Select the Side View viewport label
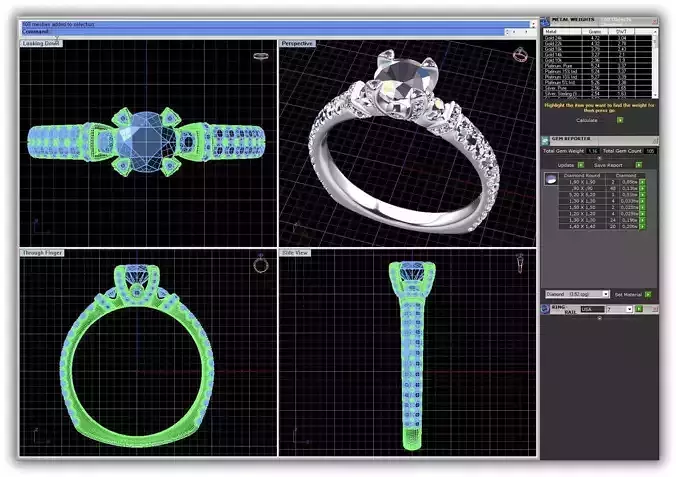Viewport: 676px width, 477px height. coord(295,253)
